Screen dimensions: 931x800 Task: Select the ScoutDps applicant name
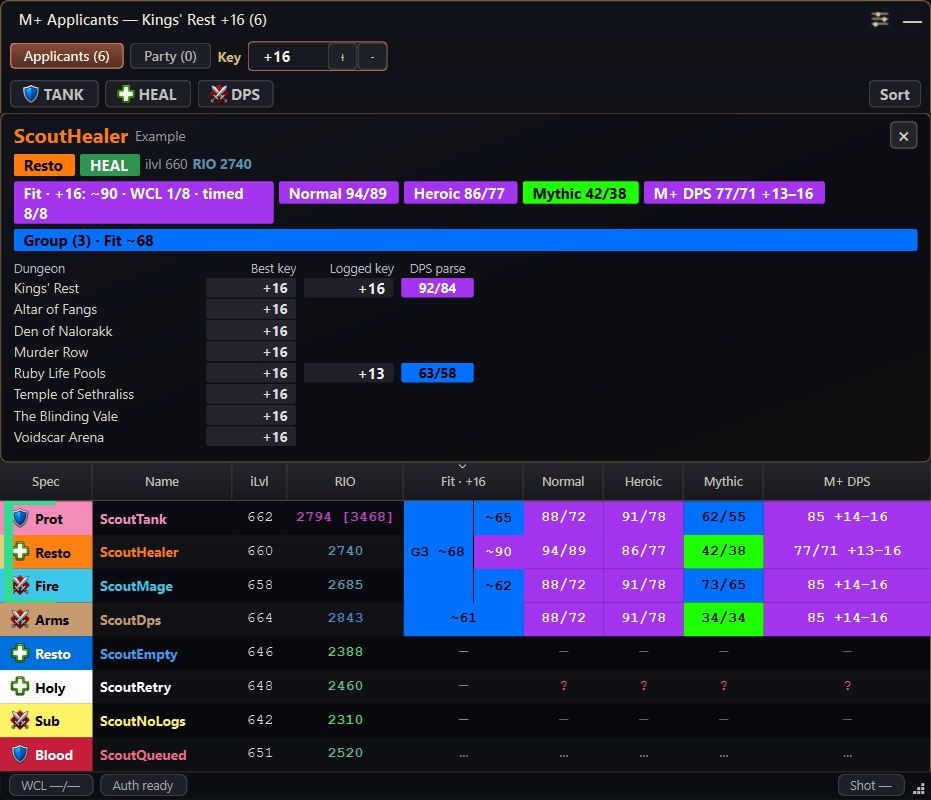pos(130,620)
